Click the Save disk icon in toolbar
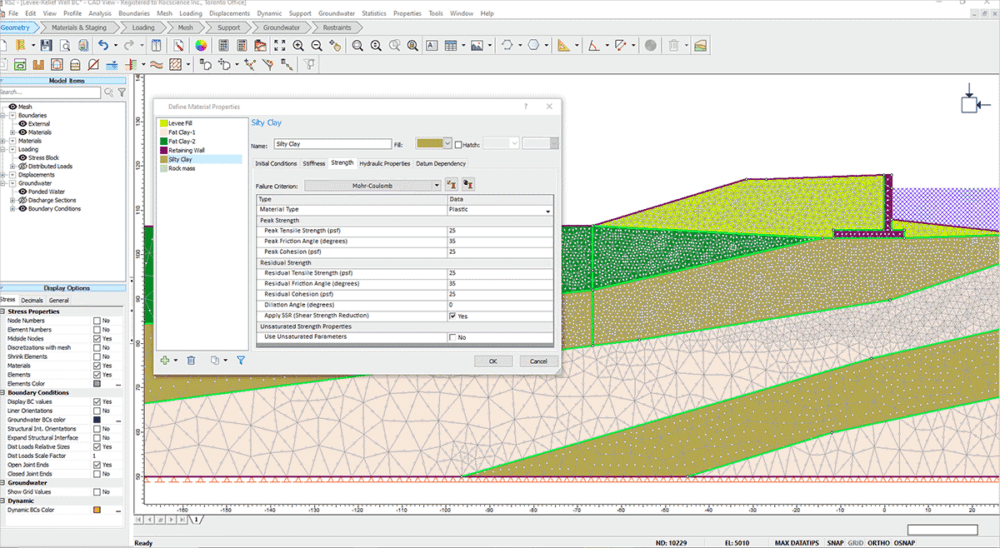1000x548 pixels. click(46, 46)
